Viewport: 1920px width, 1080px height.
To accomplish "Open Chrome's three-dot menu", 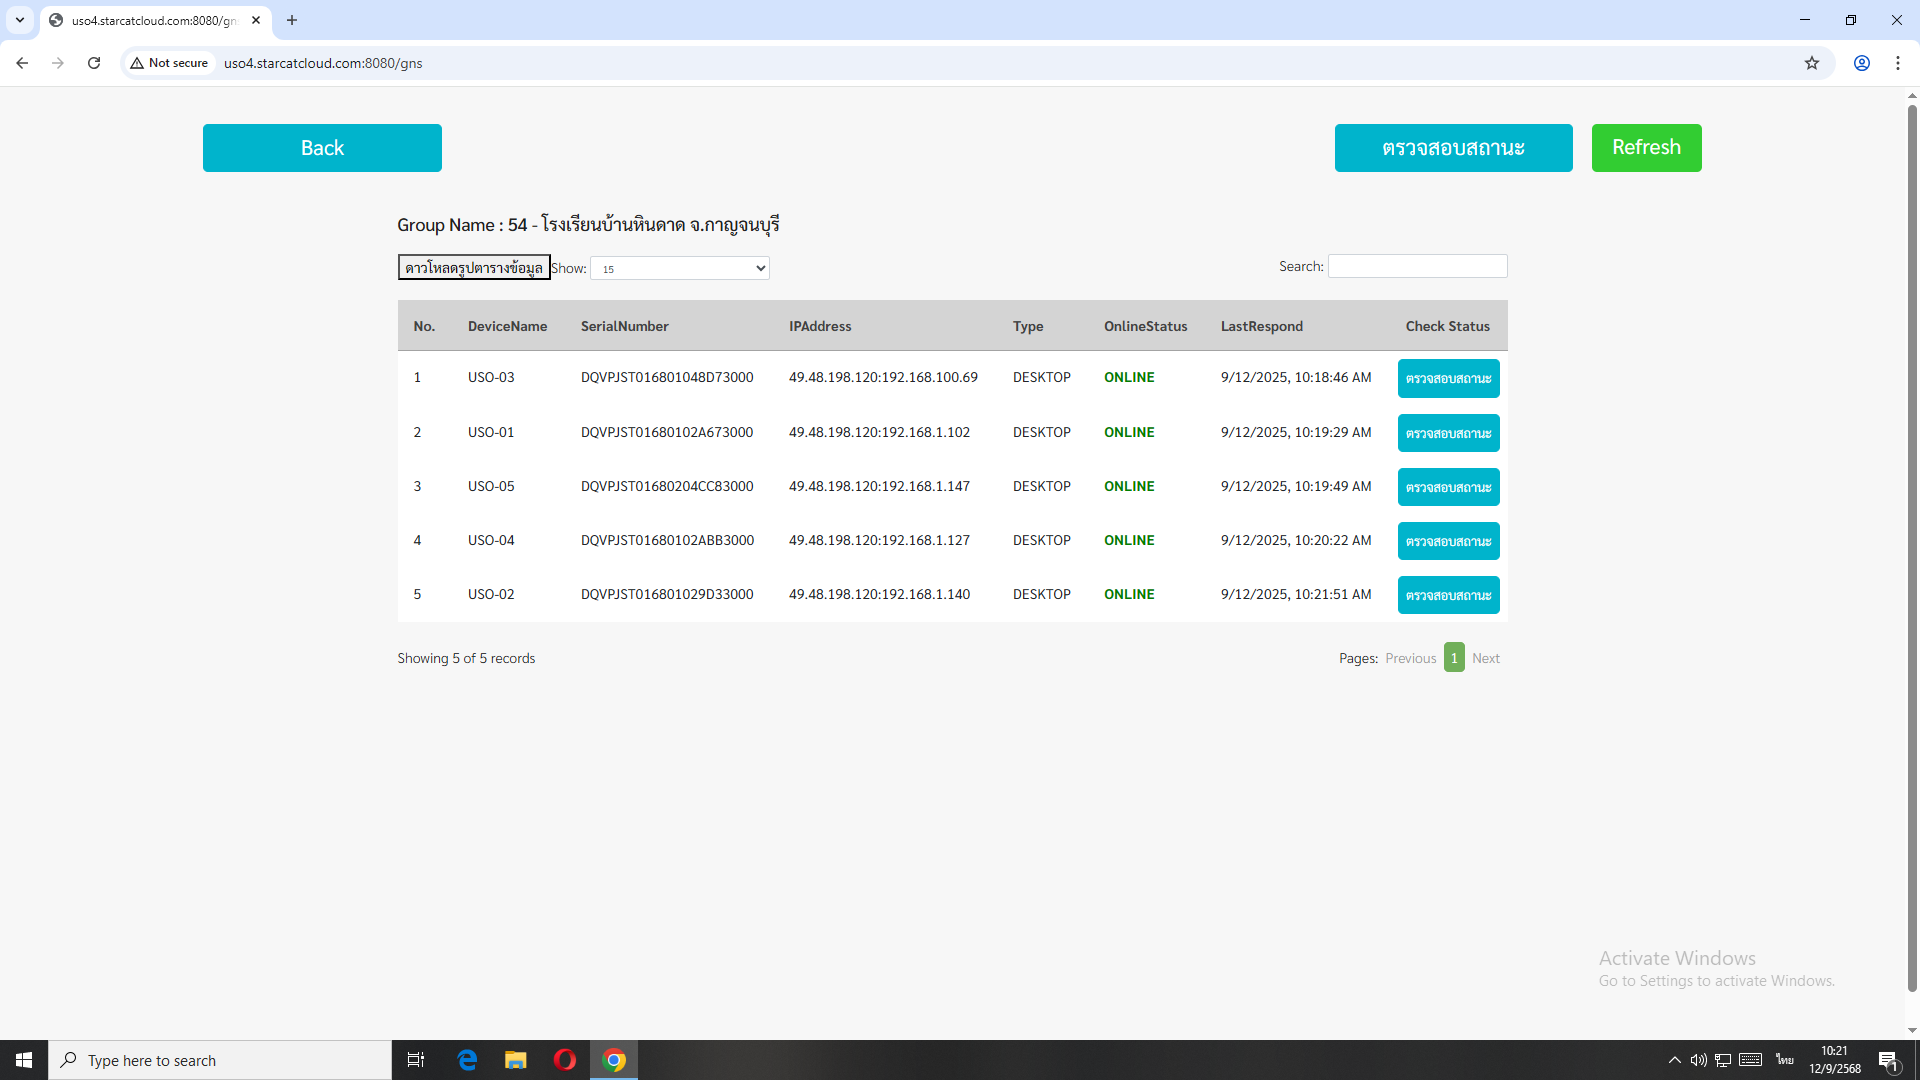I will tap(1897, 63).
